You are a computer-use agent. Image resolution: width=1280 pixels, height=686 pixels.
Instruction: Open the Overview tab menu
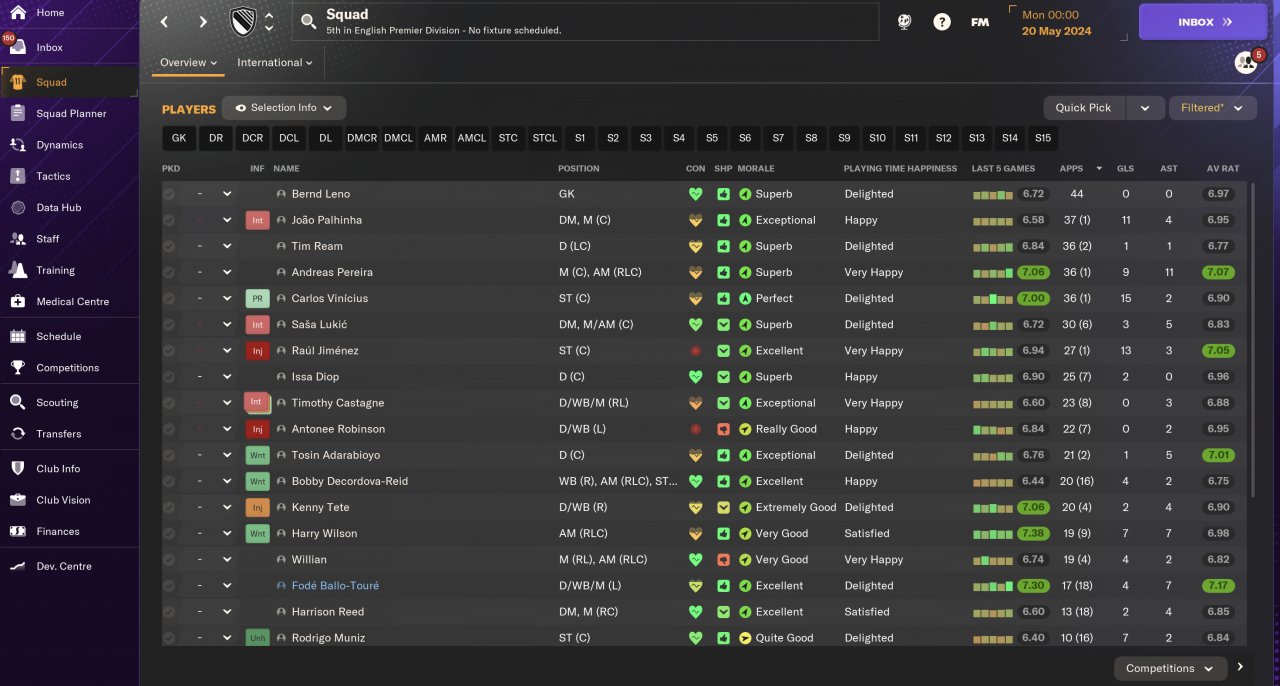188,63
